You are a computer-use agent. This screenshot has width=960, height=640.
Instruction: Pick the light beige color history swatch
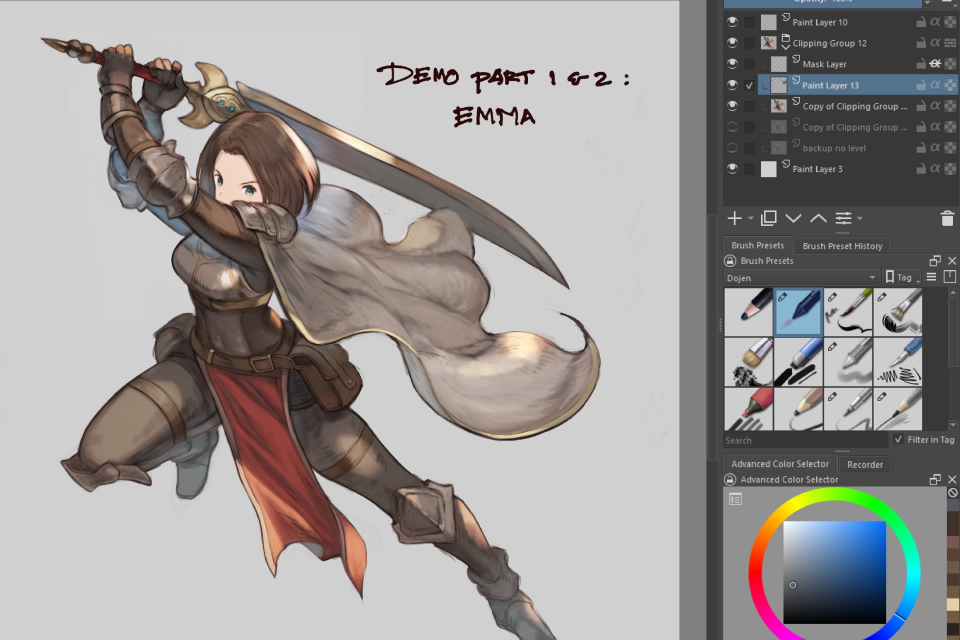click(953, 604)
